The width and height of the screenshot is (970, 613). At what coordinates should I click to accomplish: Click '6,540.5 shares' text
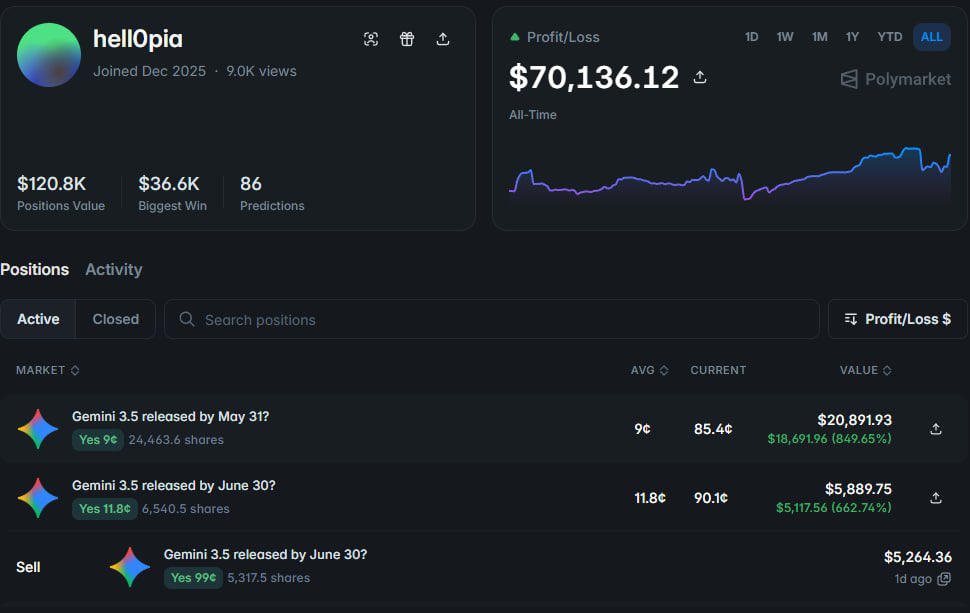tap(186, 508)
